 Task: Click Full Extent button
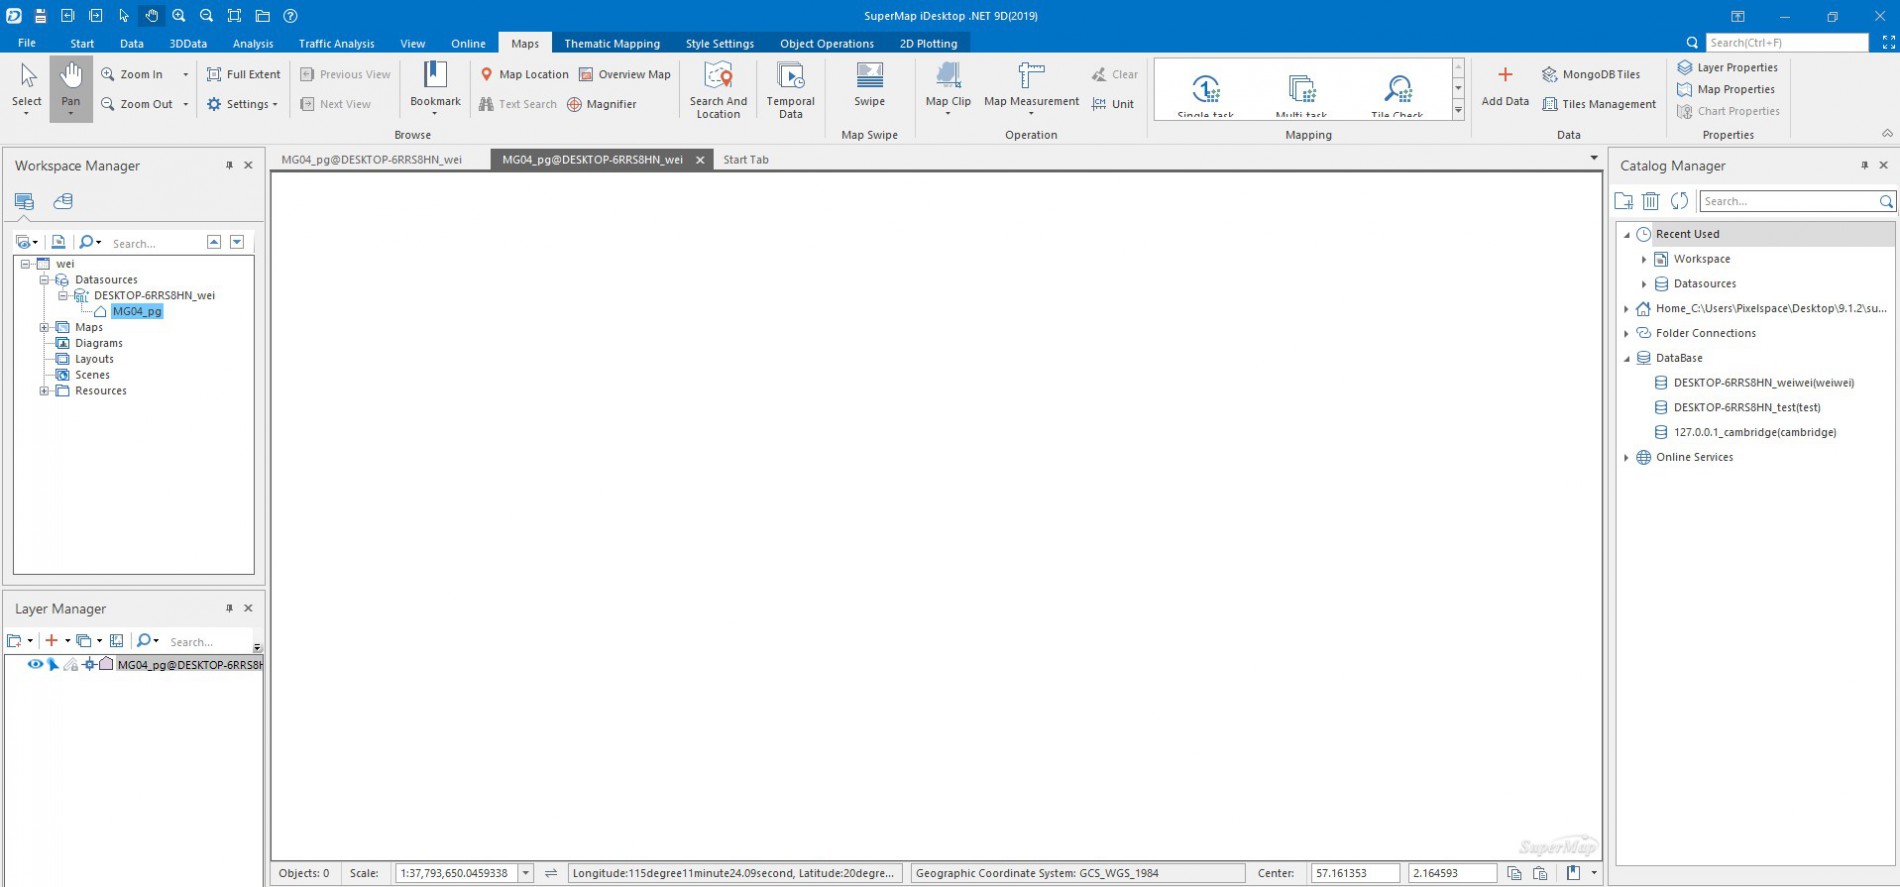click(244, 74)
